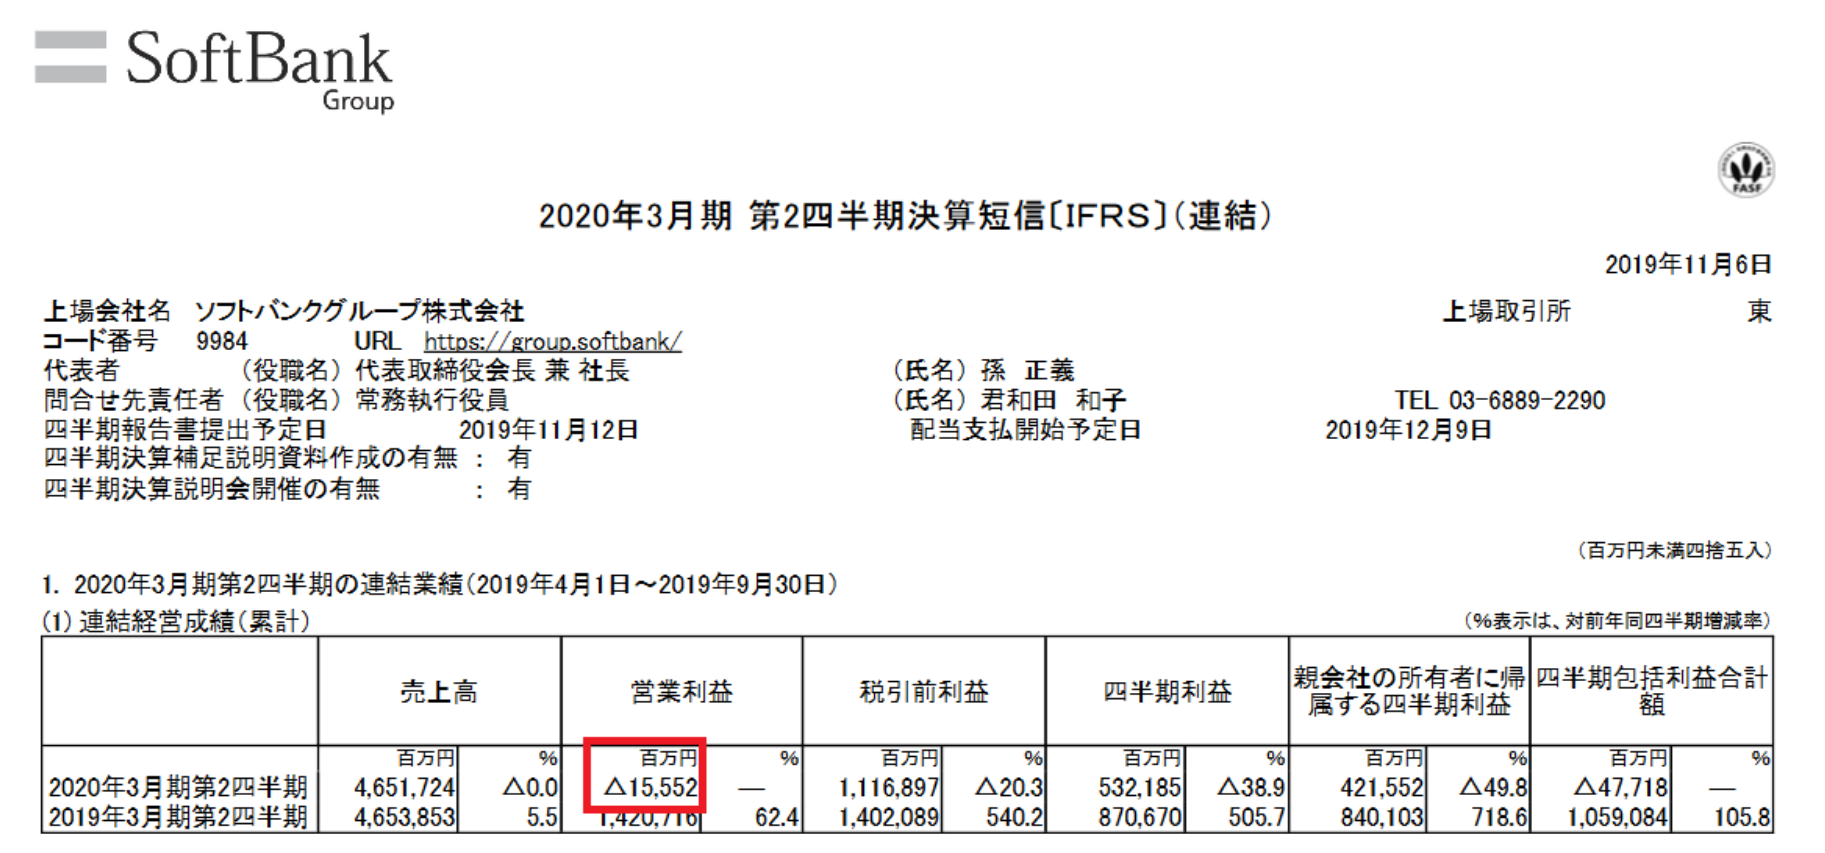Viewport: 1825px width, 853px height.
Task: Click the note about 対前年同四半期増減率
Action: coord(1617,621)
